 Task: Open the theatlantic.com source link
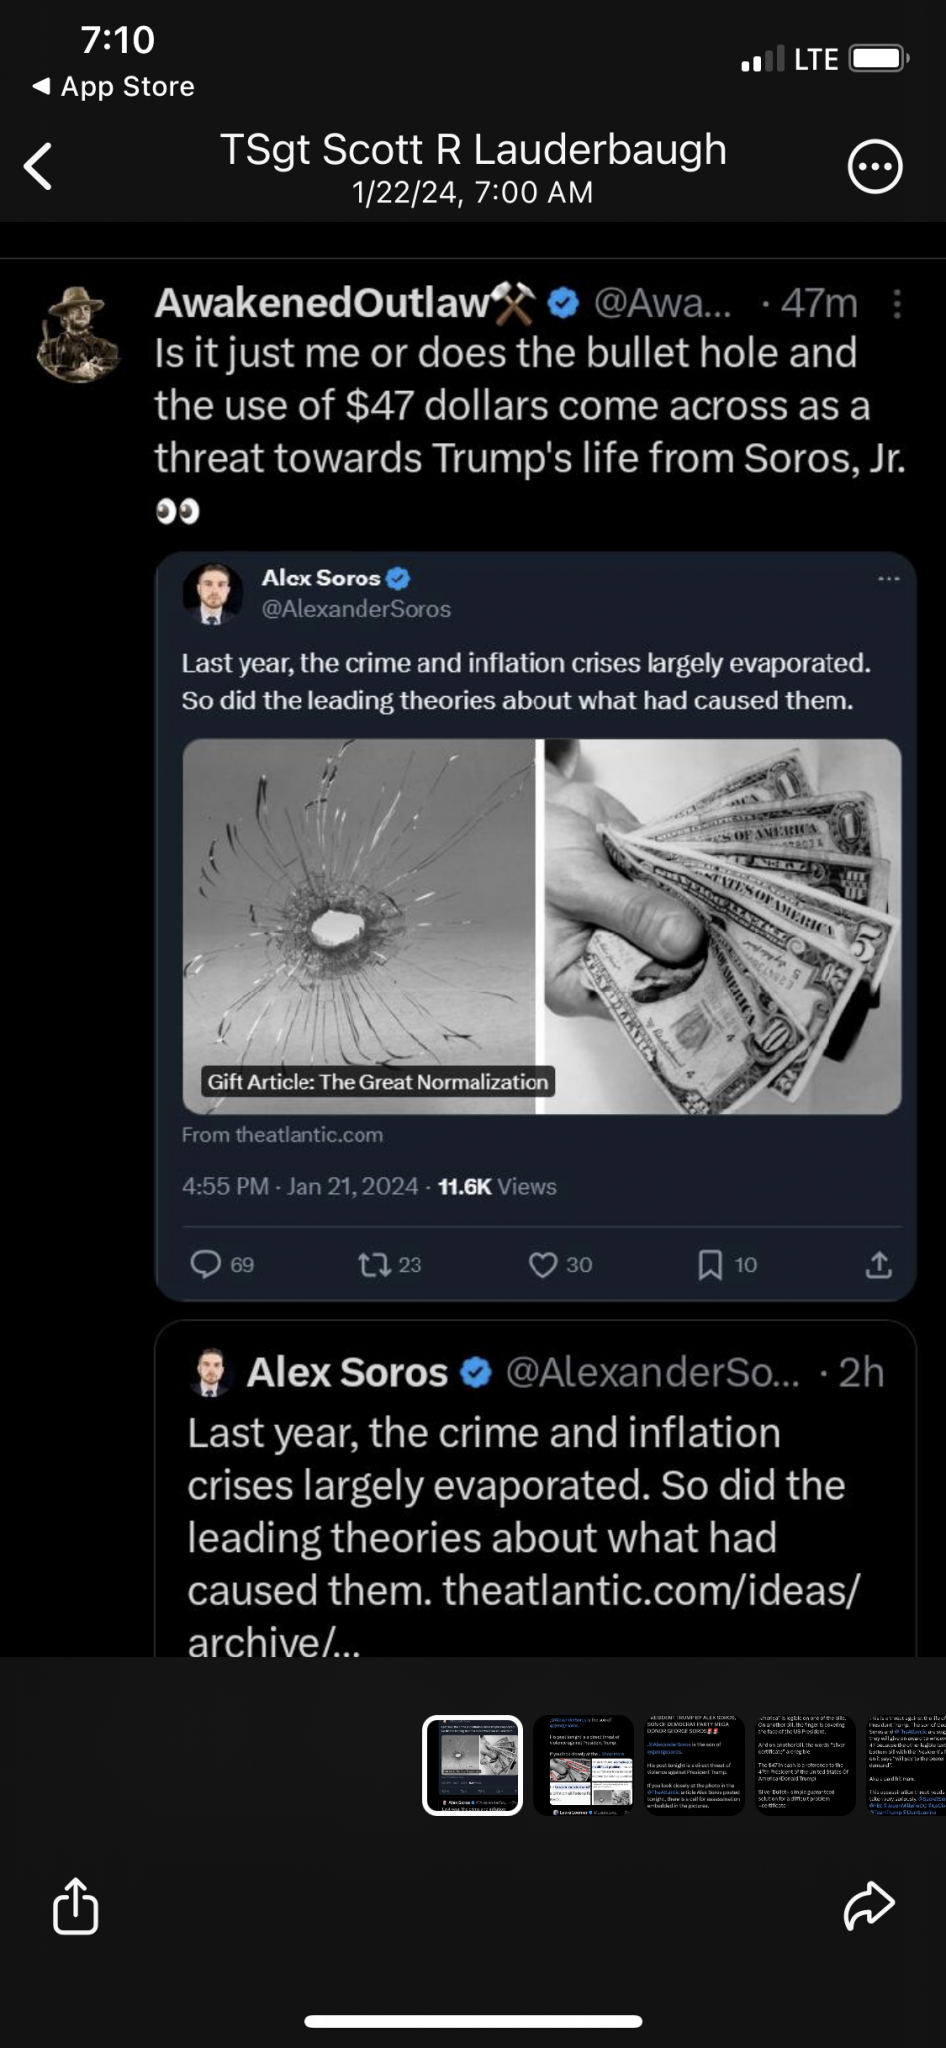coord(282,1135)
